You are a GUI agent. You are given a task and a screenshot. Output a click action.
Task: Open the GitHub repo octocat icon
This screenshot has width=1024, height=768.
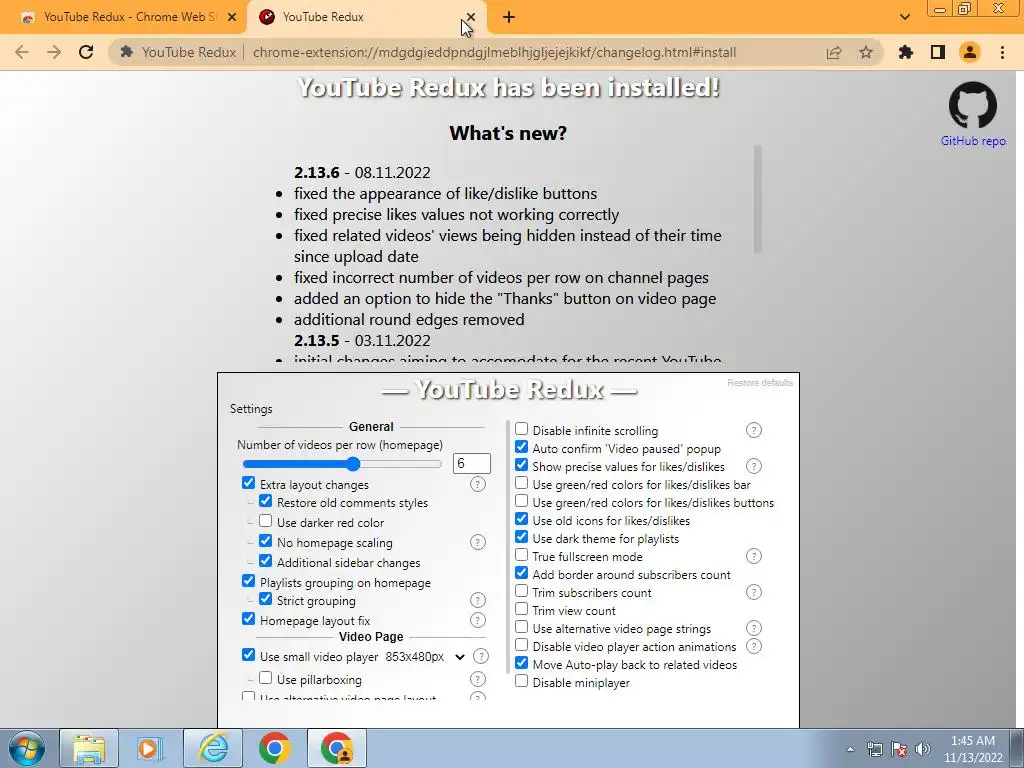click(972, 106)
